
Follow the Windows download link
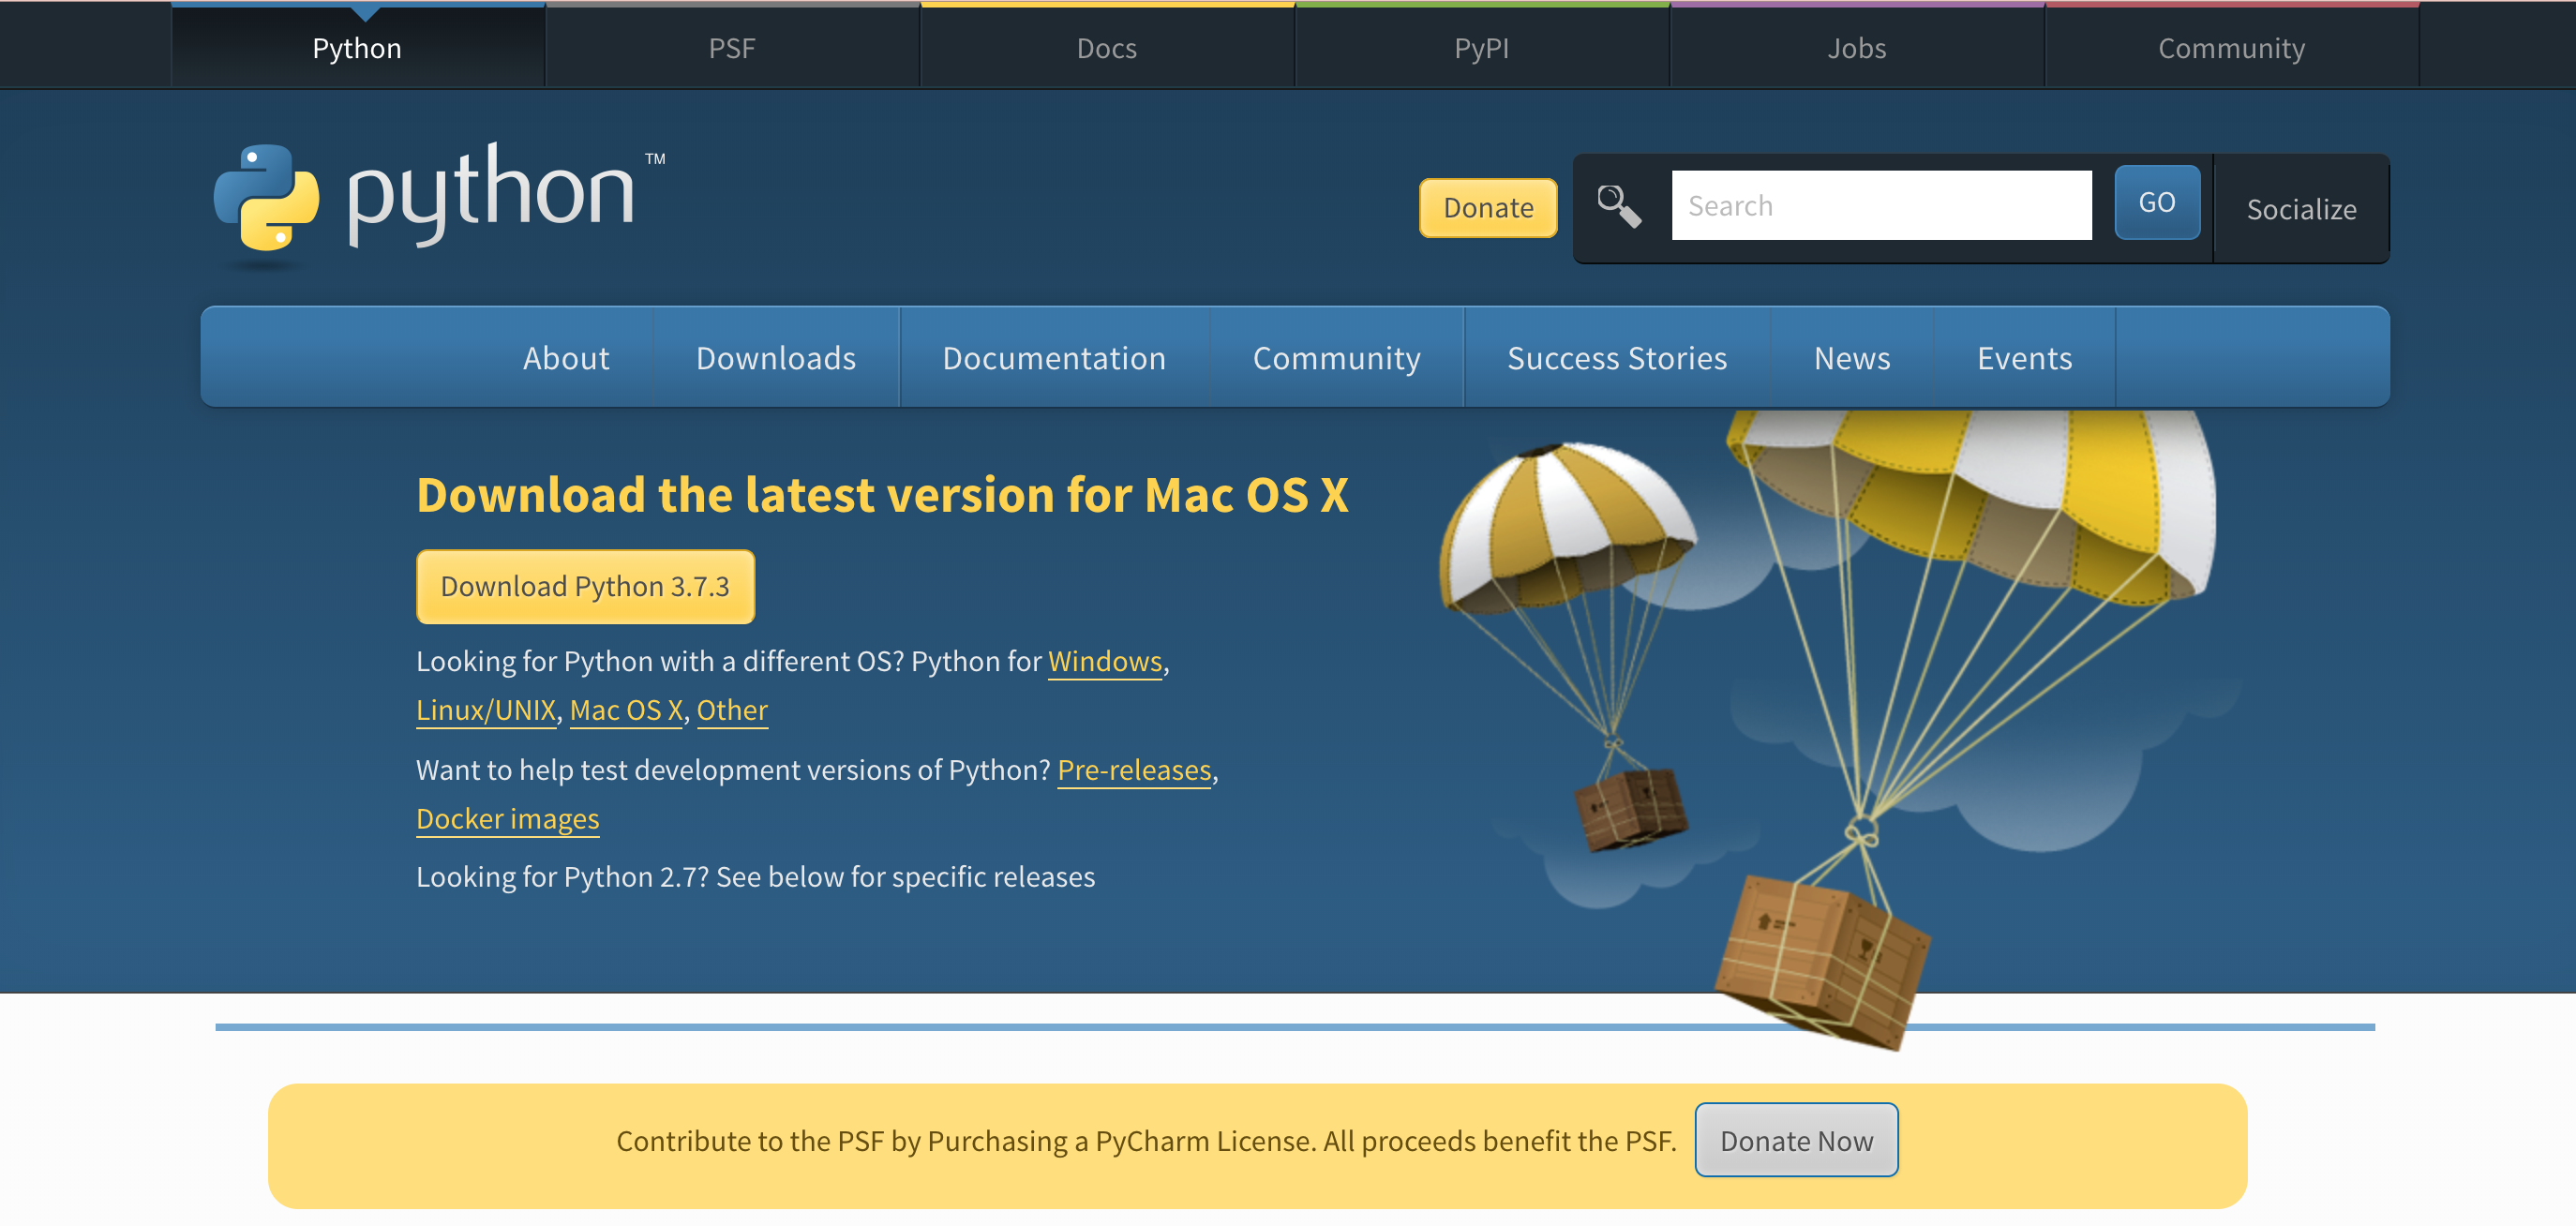(x=1104, y=661)
